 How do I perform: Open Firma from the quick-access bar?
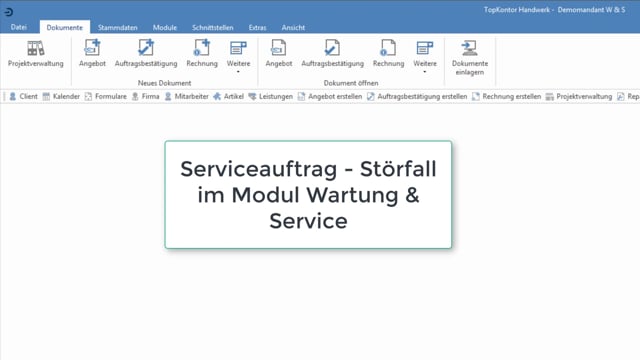145,96
